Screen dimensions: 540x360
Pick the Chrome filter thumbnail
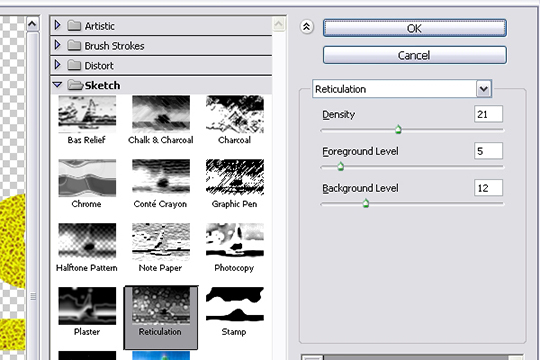pyautogui.click(x=87, y=178)
